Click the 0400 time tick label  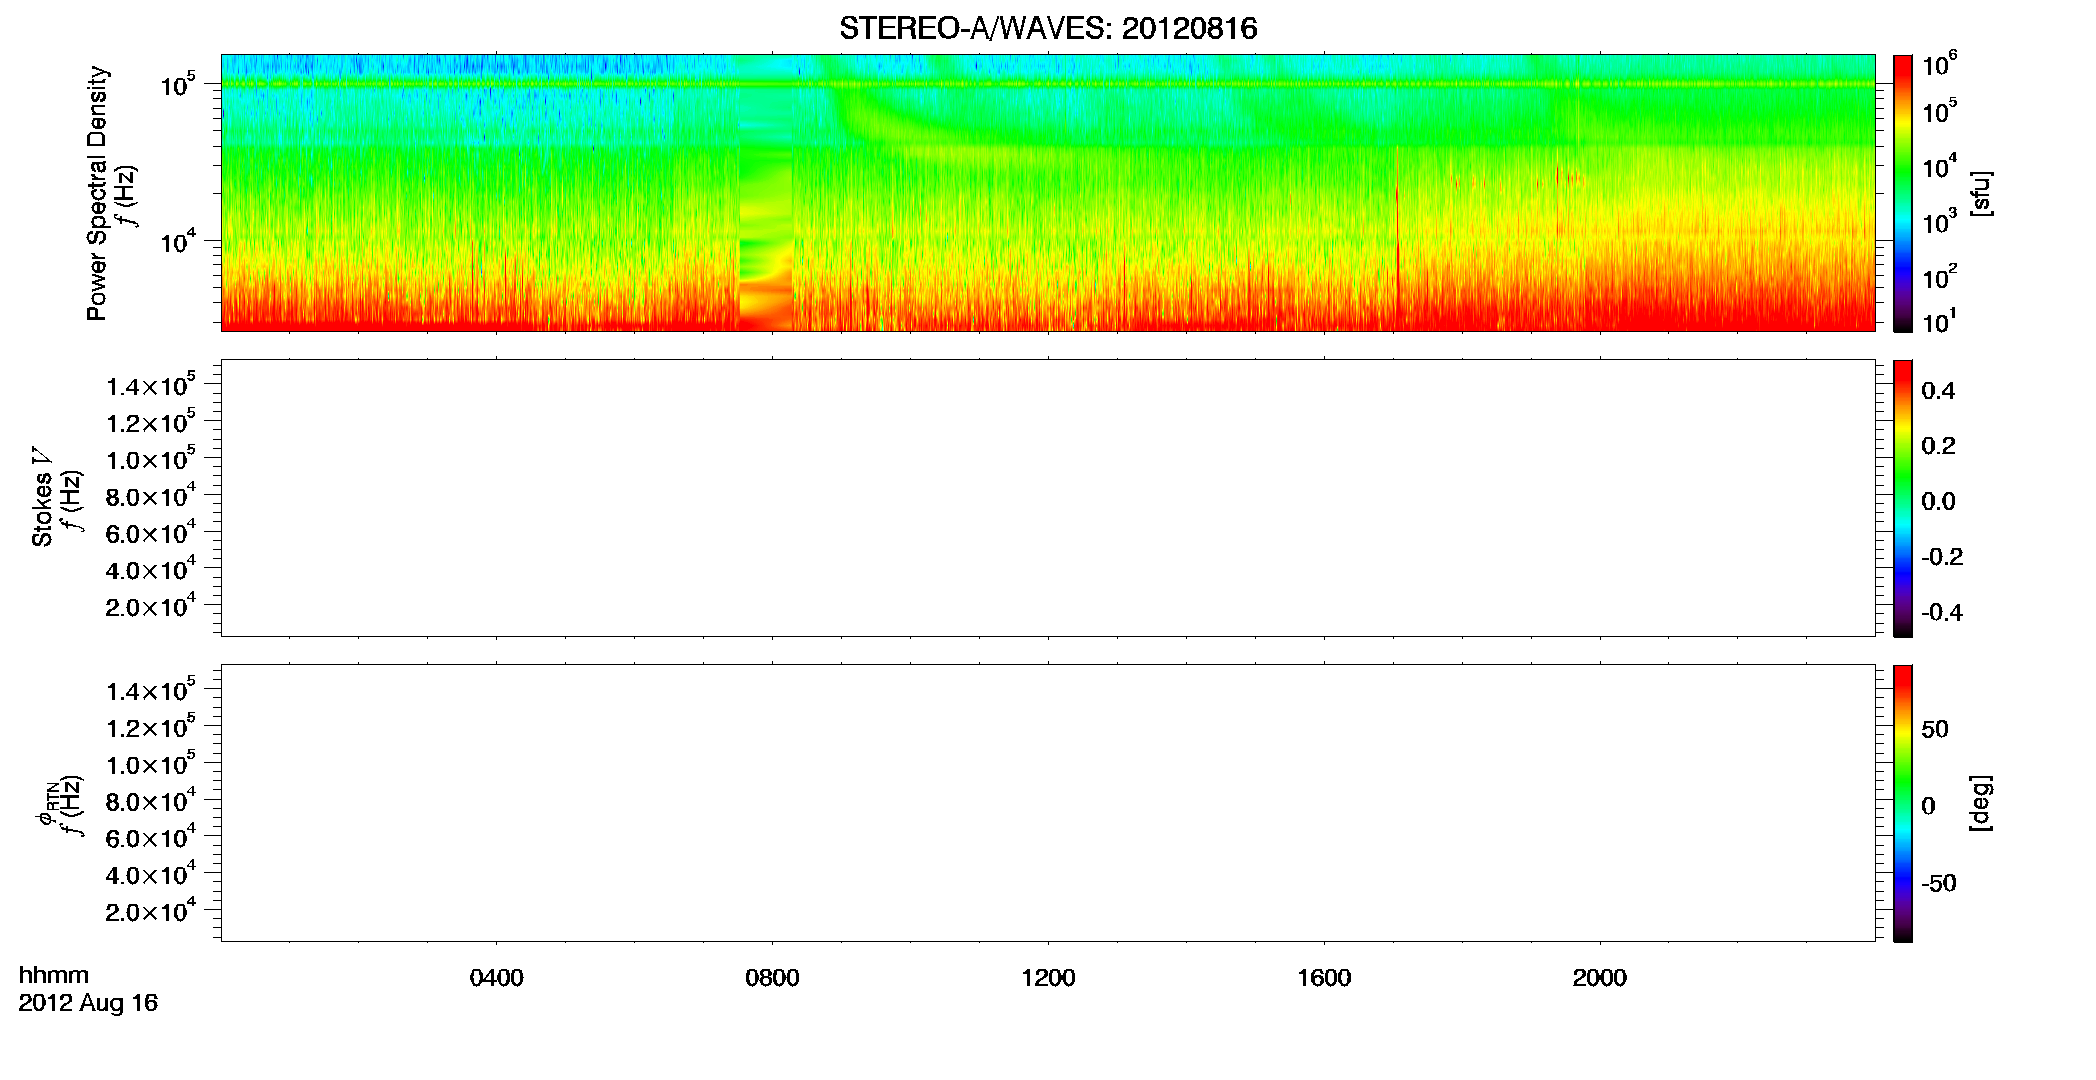497,978
